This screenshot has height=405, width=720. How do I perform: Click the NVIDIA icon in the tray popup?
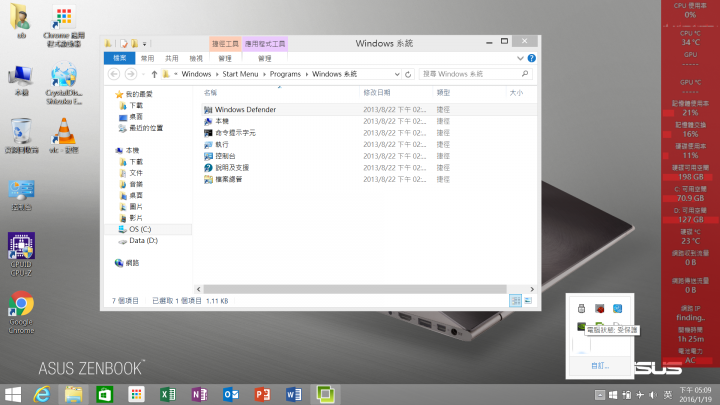[581, 326]
